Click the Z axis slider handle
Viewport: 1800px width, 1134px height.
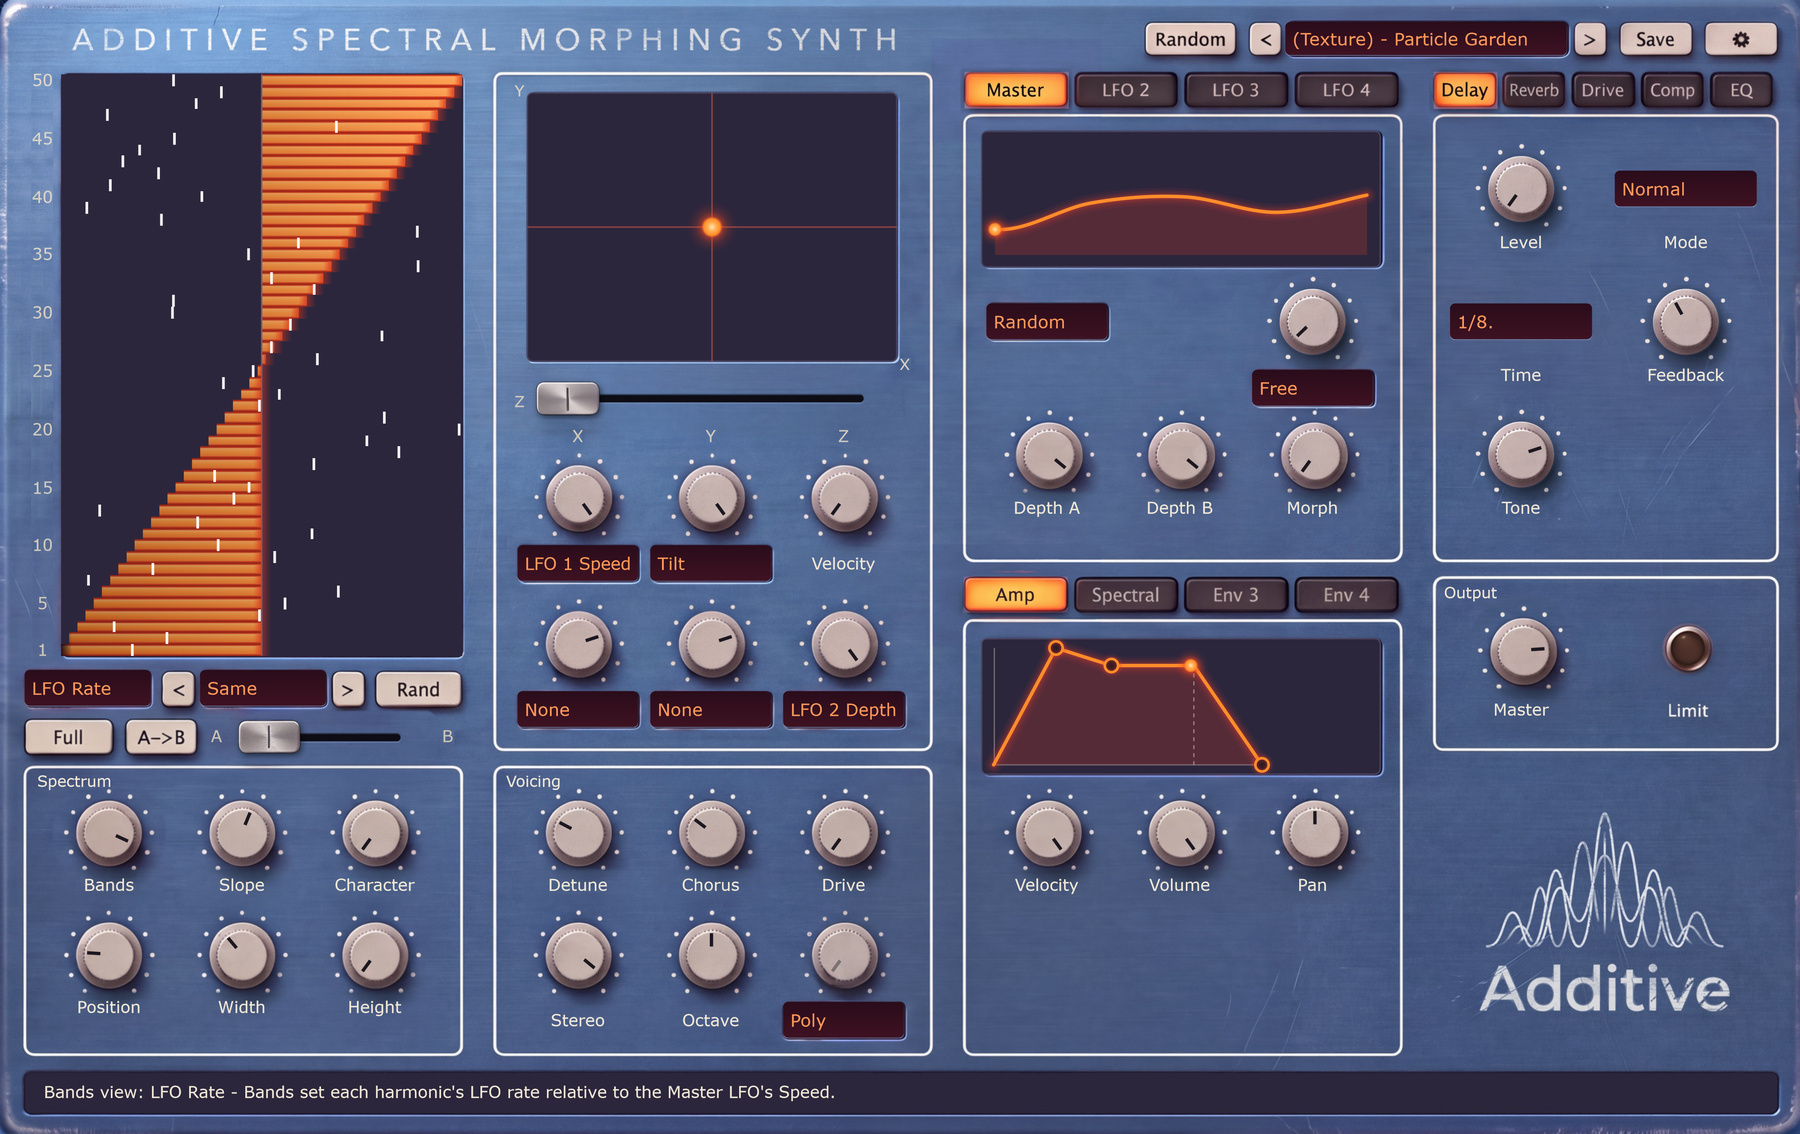[x=567, y=398]
